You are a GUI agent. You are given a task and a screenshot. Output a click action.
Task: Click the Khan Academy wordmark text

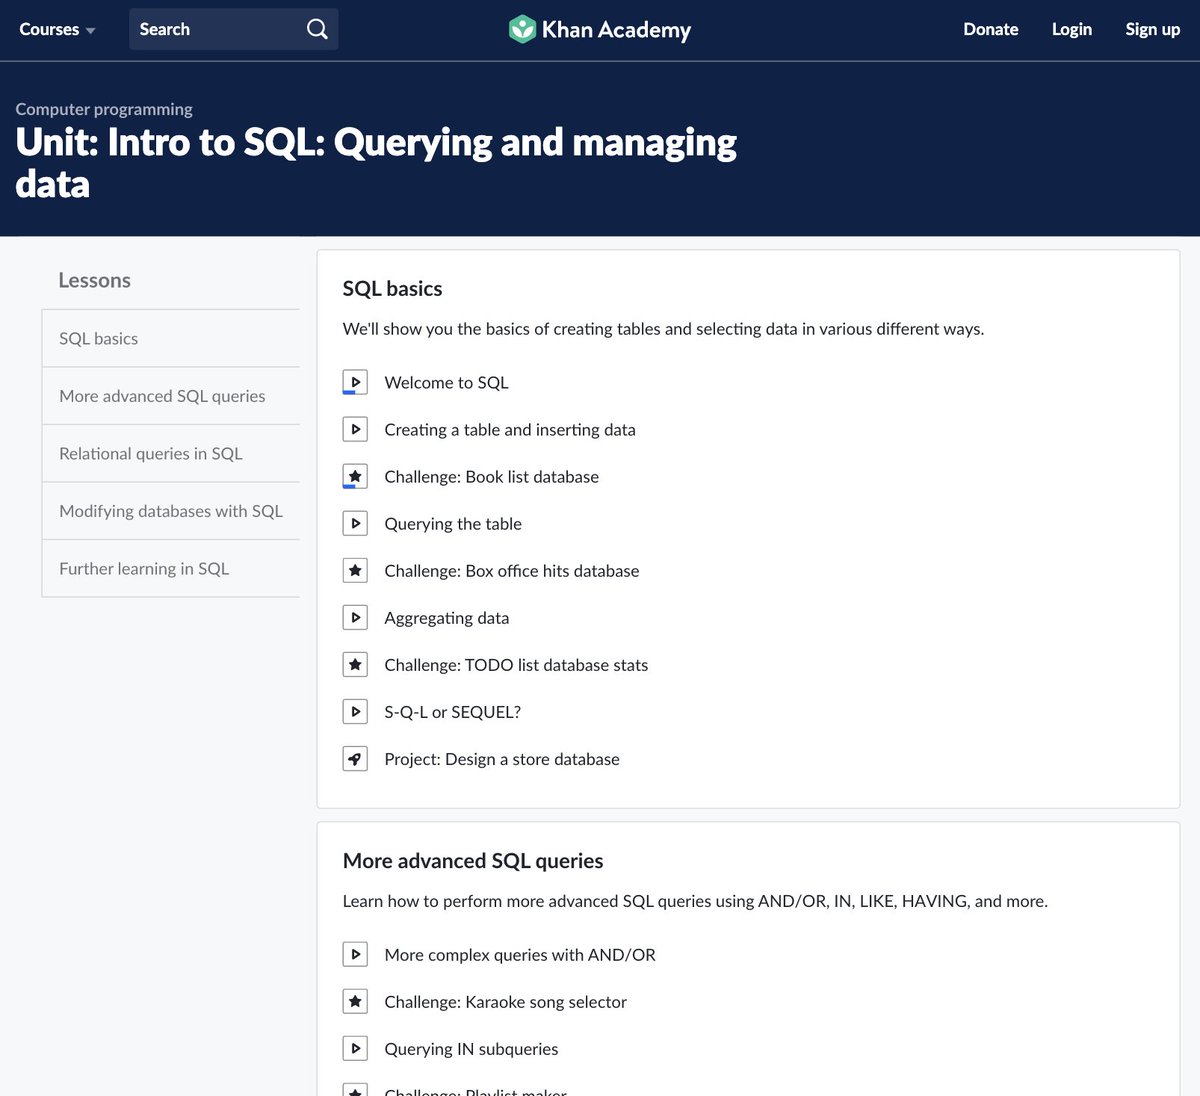coord(616,30)
